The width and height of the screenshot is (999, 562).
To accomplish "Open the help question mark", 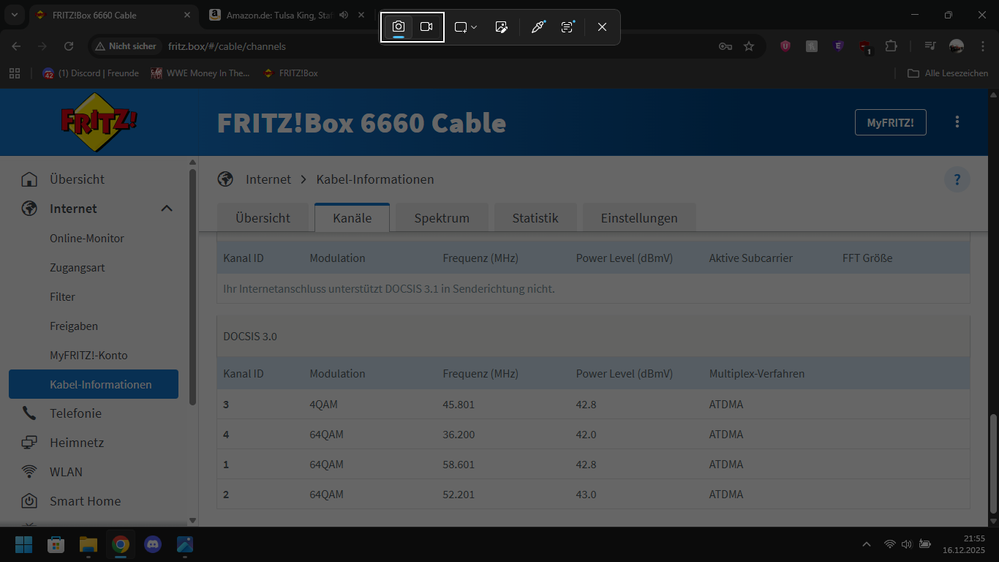I will tap(957, 180).
